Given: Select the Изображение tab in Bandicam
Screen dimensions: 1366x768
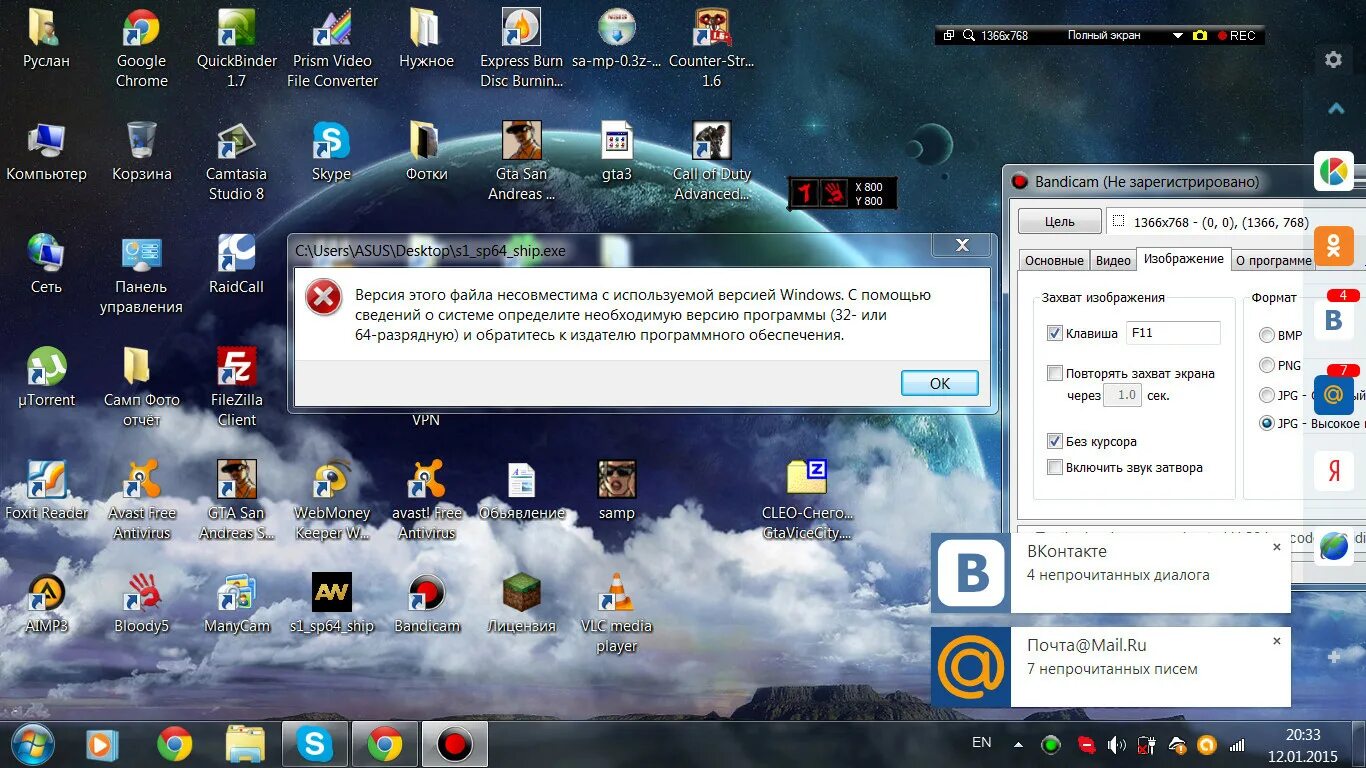Looking at the screenshot, I should point(1183,258).
